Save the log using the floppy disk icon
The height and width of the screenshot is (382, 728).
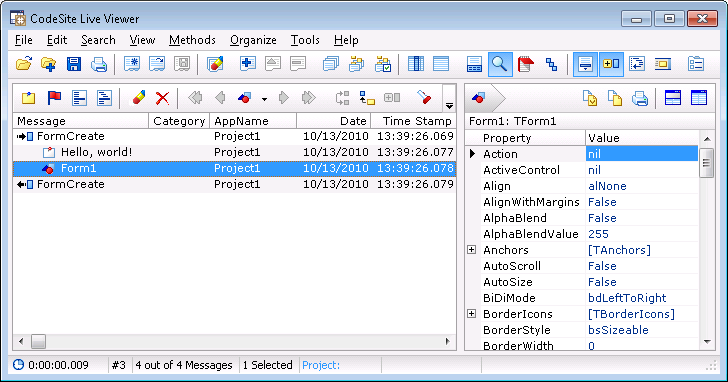coord(73,64)
